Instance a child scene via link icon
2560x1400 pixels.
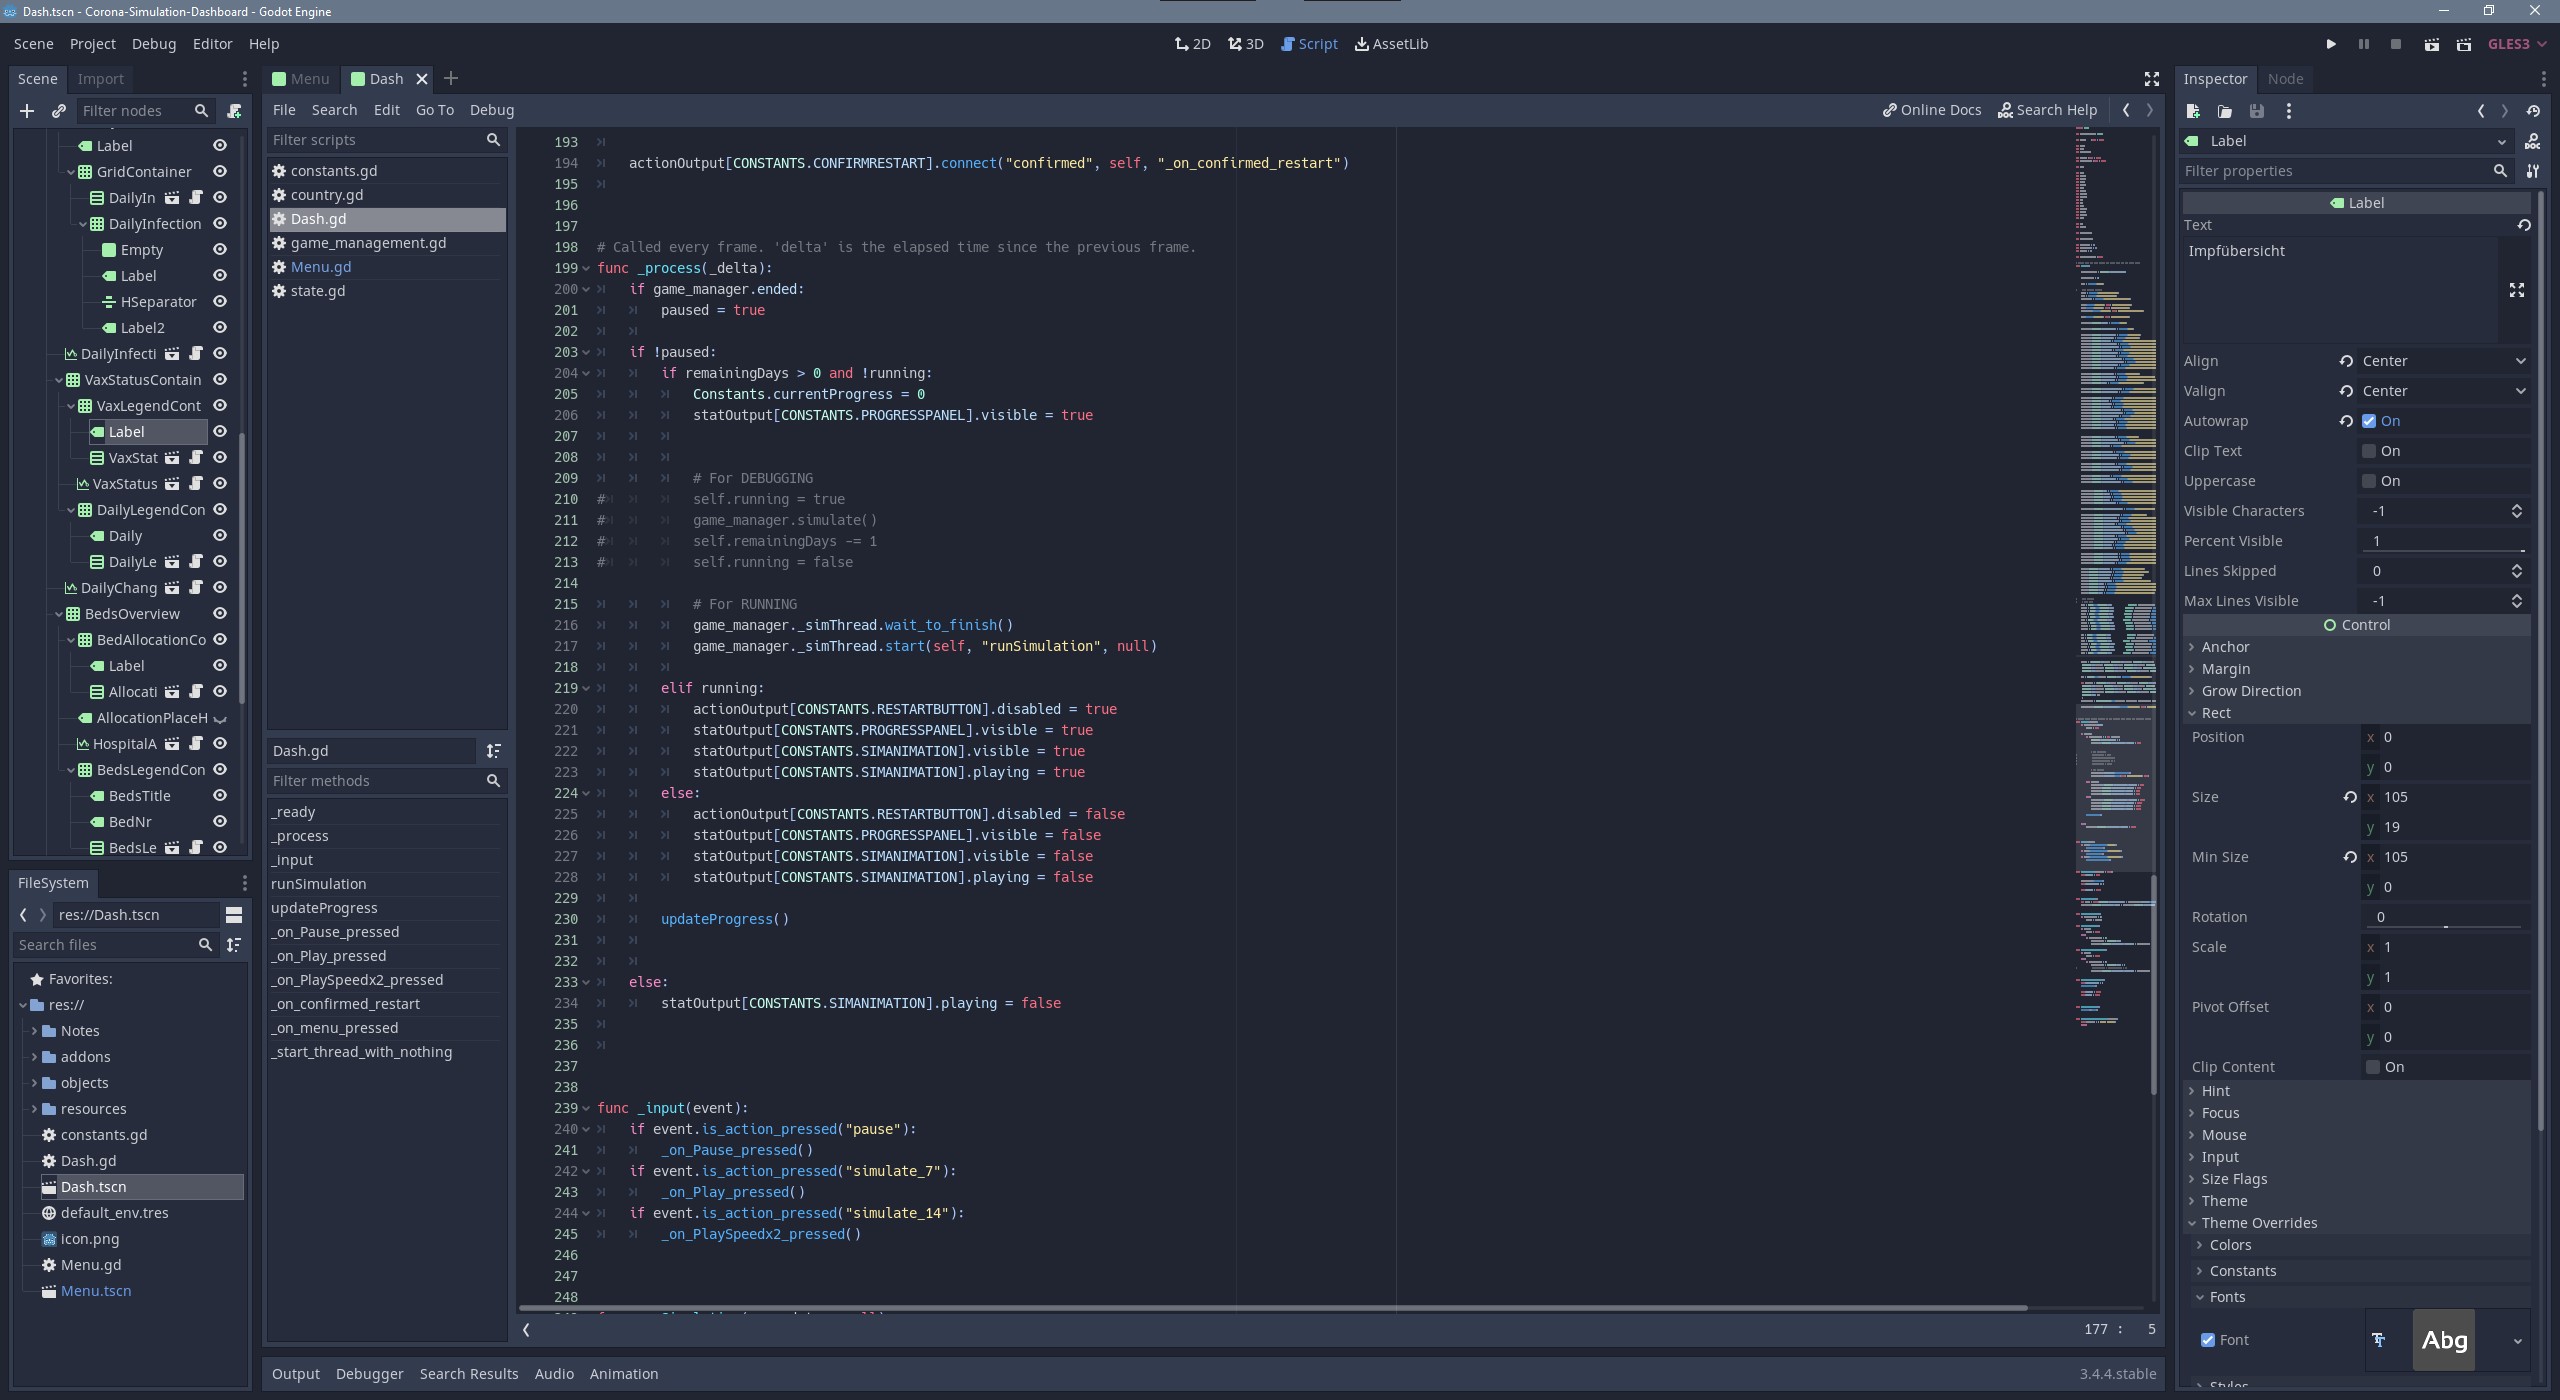tap(58, 111)
